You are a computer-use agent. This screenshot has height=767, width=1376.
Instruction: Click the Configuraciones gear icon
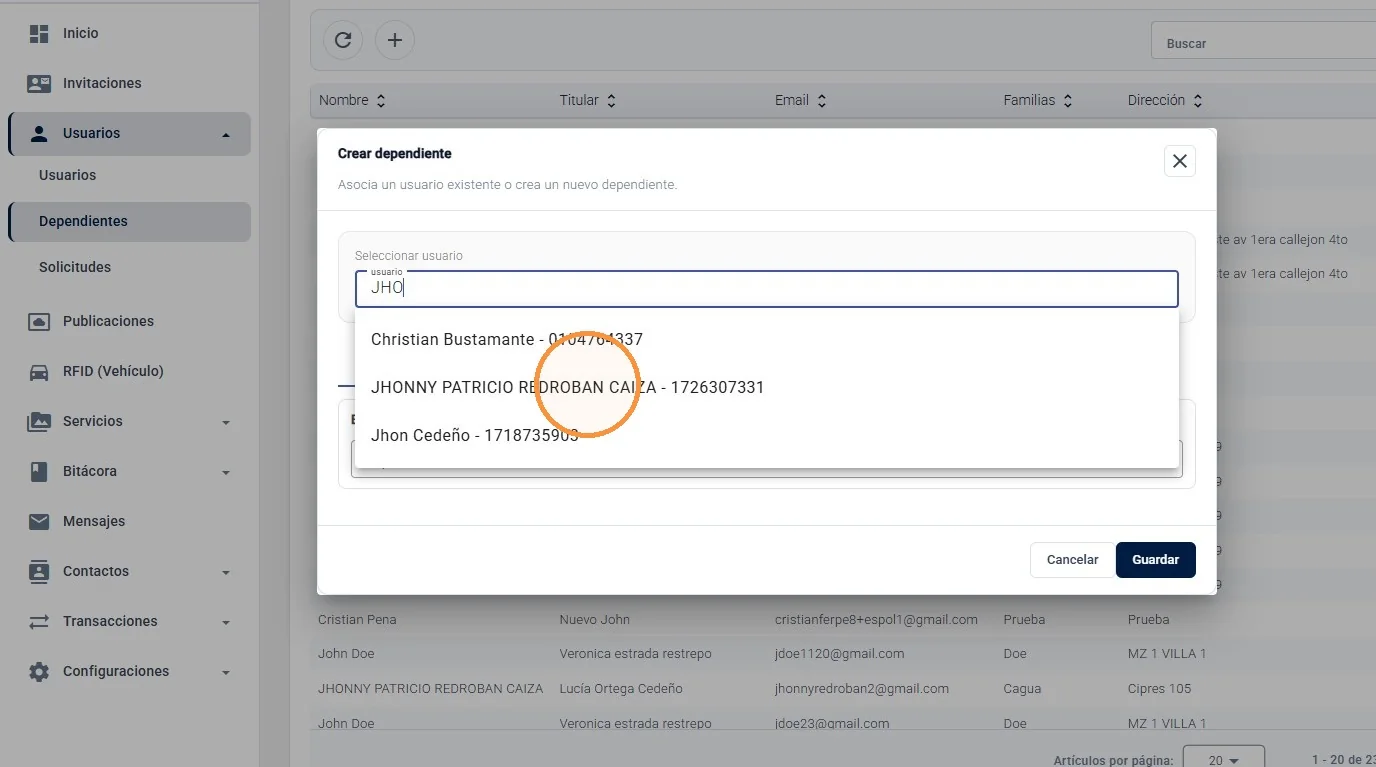coord(39,671)
